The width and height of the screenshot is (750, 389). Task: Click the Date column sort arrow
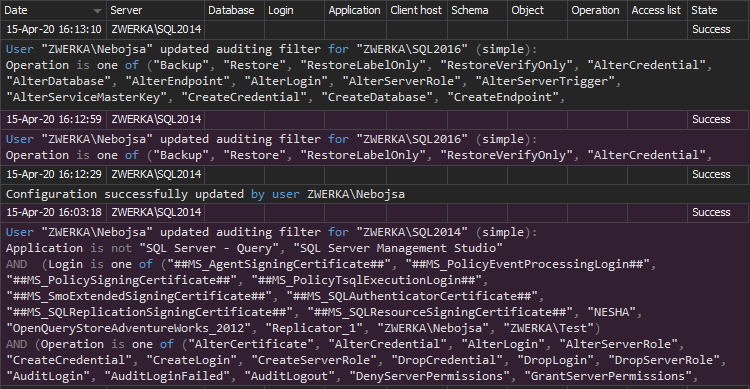(97, 11)
